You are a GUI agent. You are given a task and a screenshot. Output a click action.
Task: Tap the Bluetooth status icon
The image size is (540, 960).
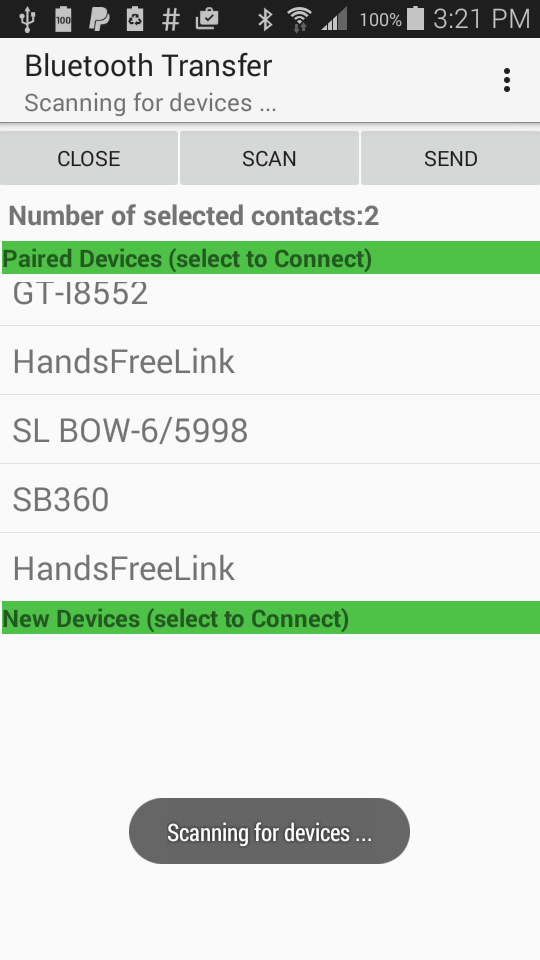click(x=265, y=20)
